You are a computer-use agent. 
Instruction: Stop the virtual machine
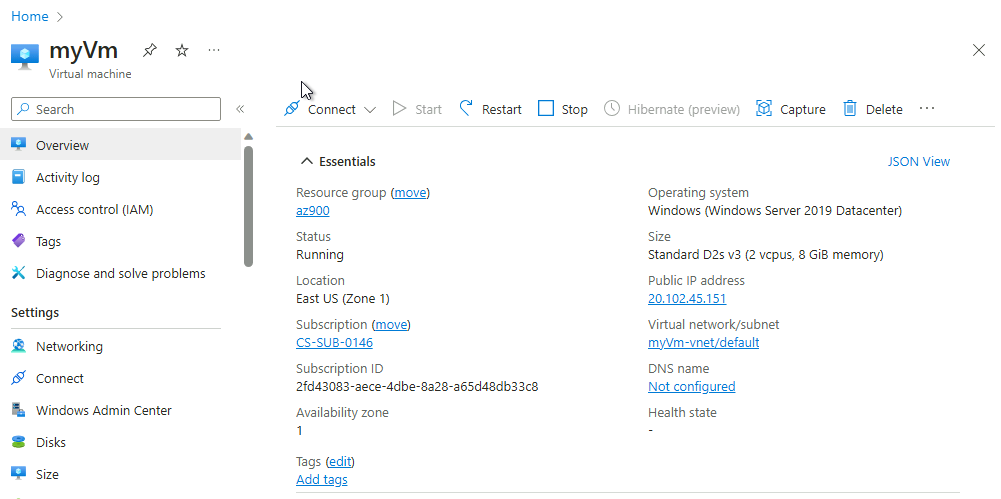563,109
